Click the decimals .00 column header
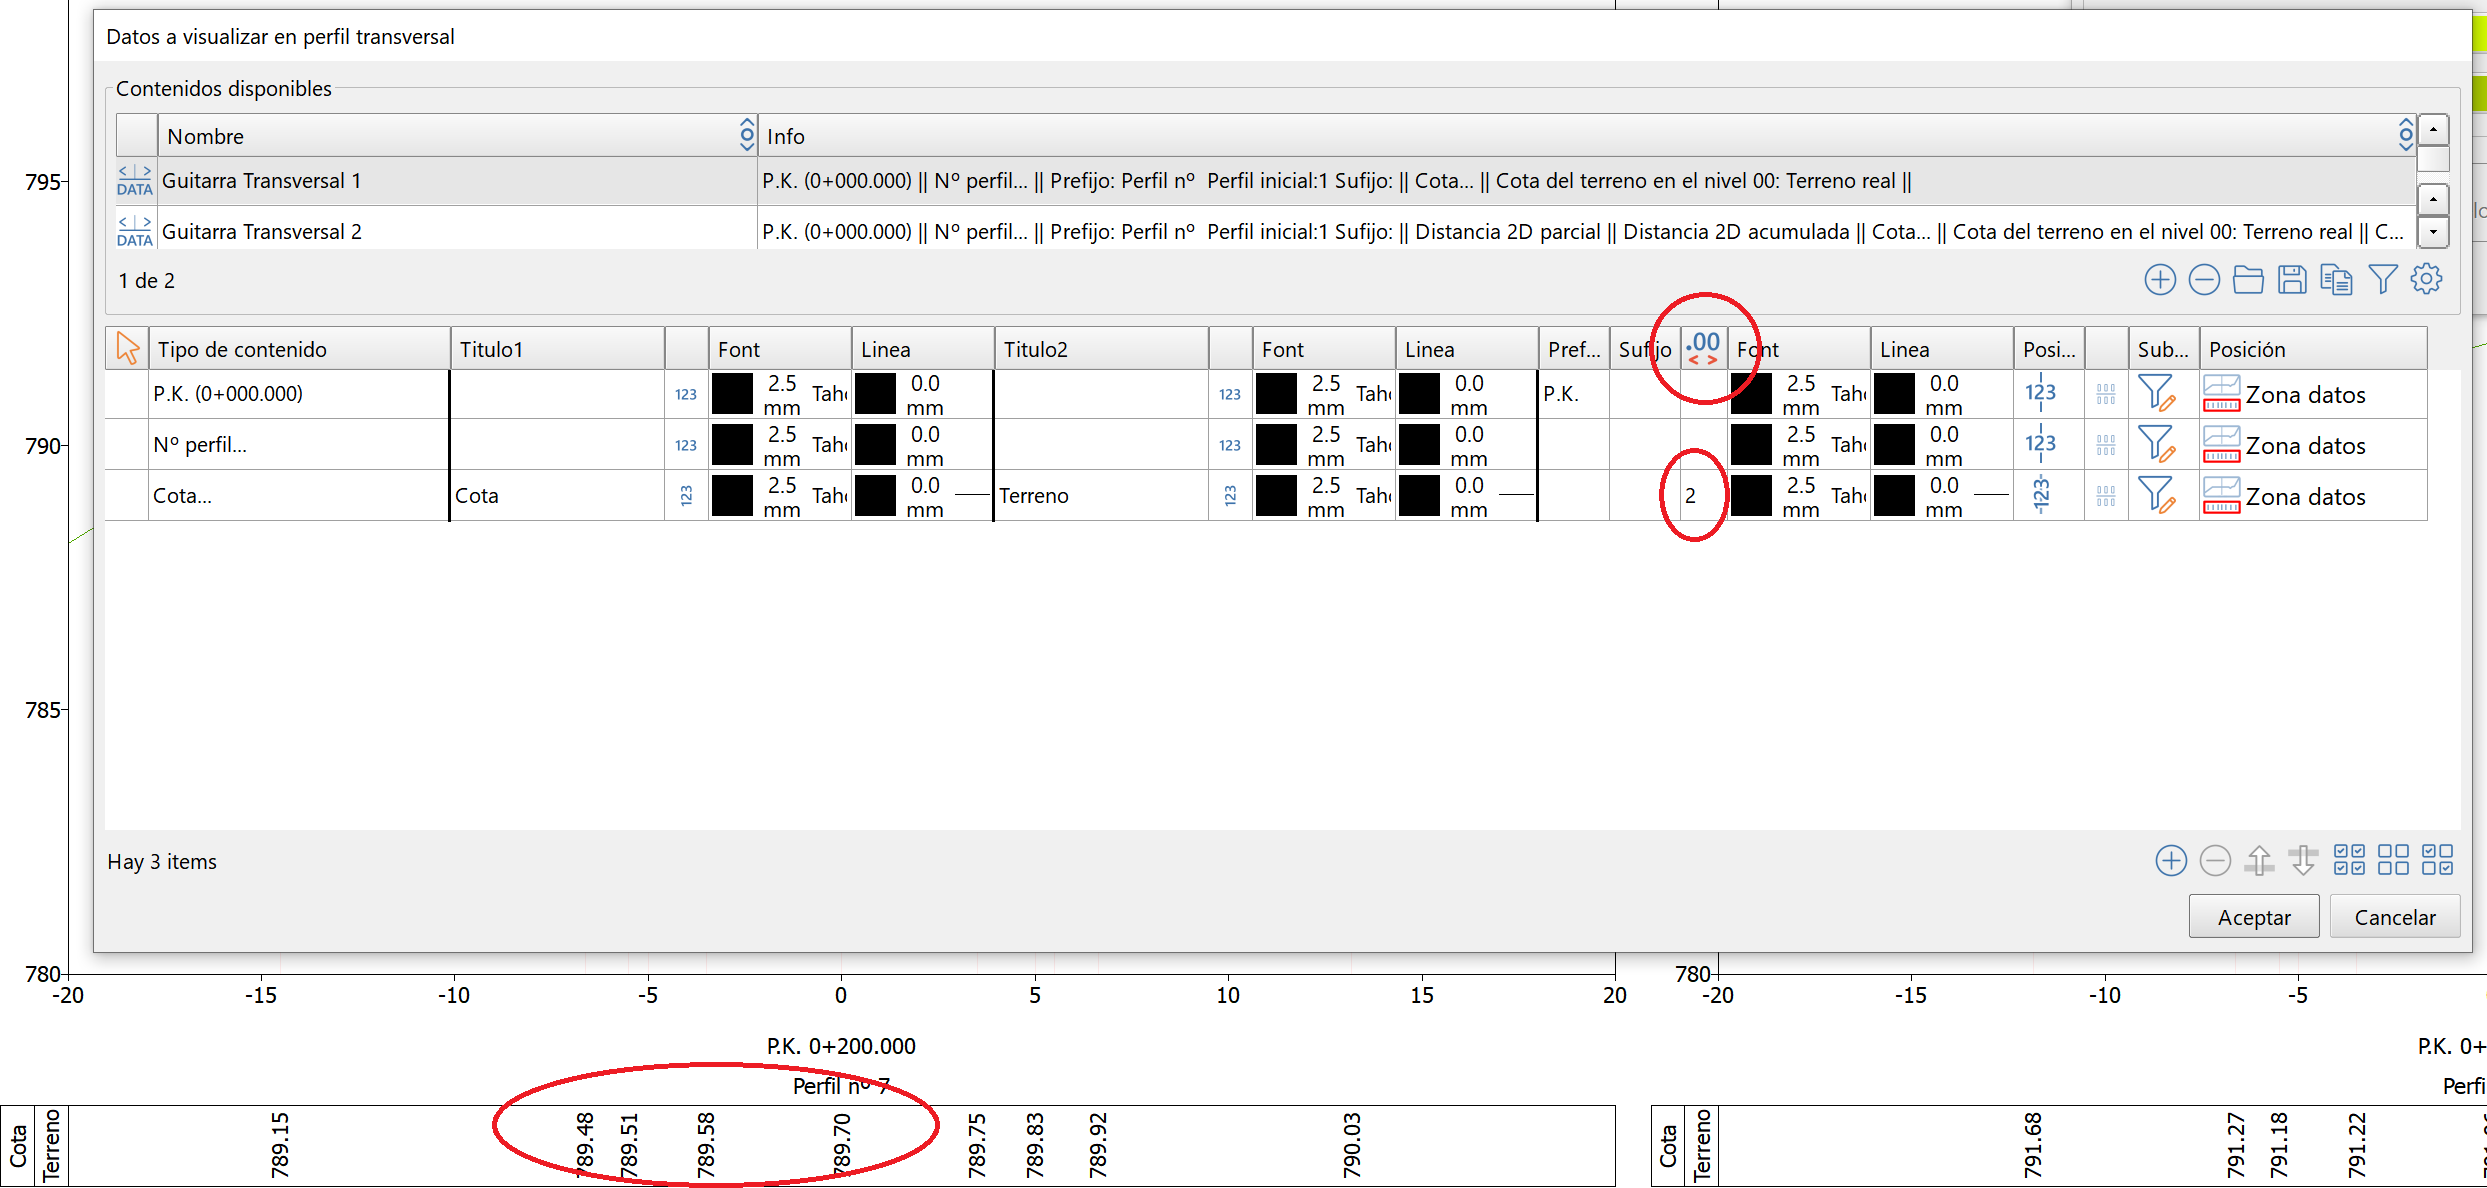The width and height of the screenshot is (2487, 1188). (1703, 348)
